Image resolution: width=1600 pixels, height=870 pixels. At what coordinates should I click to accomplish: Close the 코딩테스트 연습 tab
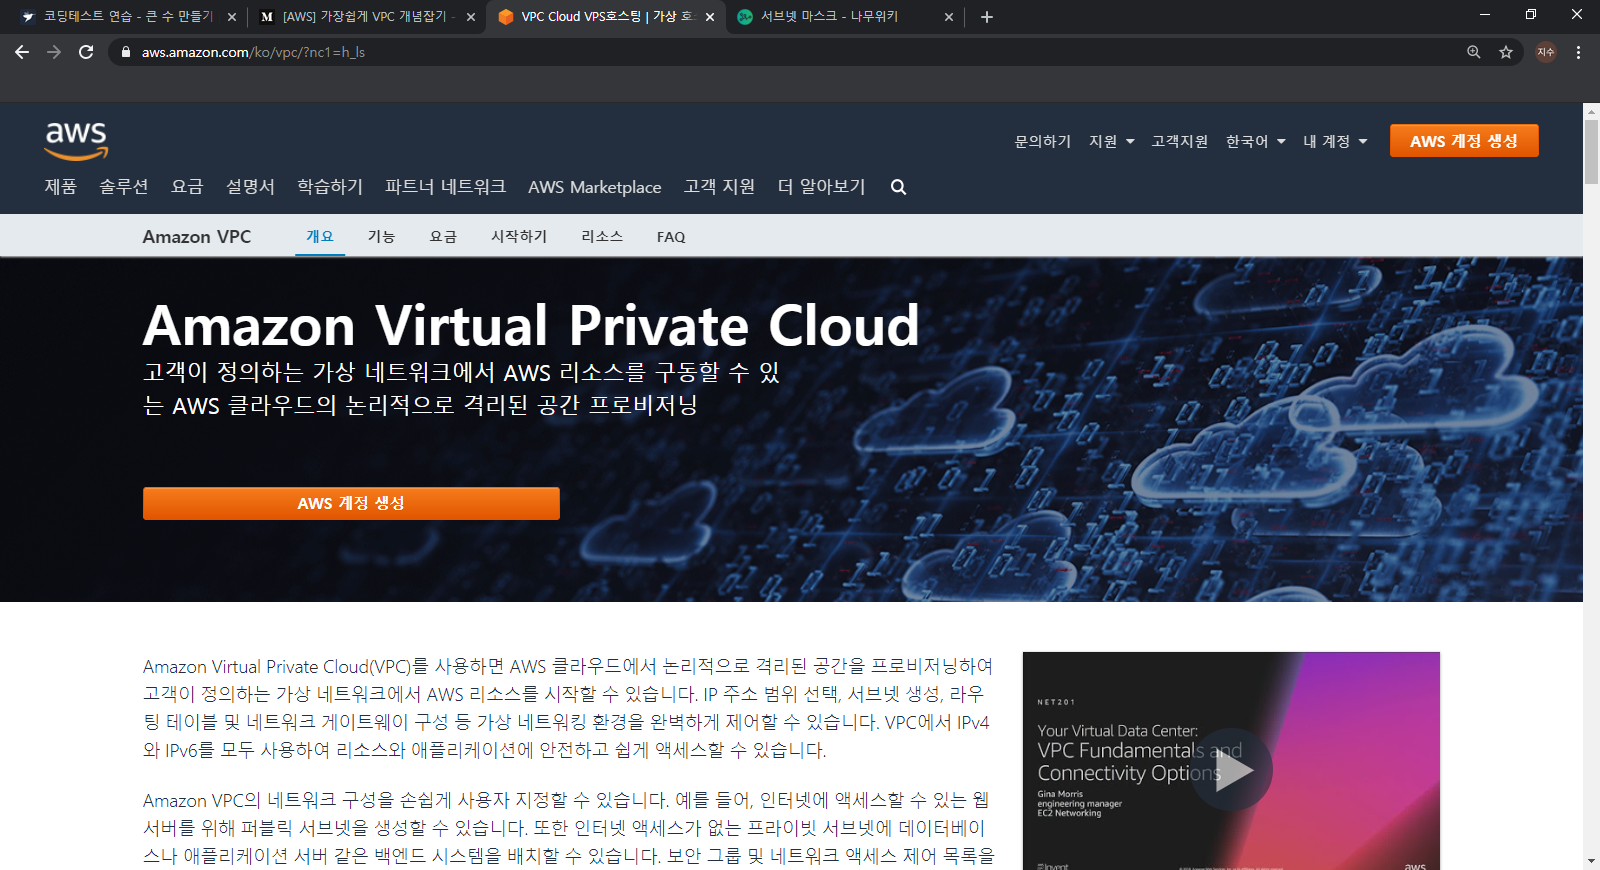(232, 17)
